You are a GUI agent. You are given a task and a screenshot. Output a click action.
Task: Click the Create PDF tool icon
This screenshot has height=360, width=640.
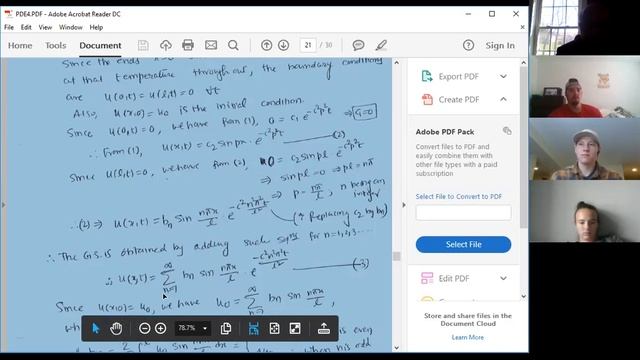[x=427, y=100]
